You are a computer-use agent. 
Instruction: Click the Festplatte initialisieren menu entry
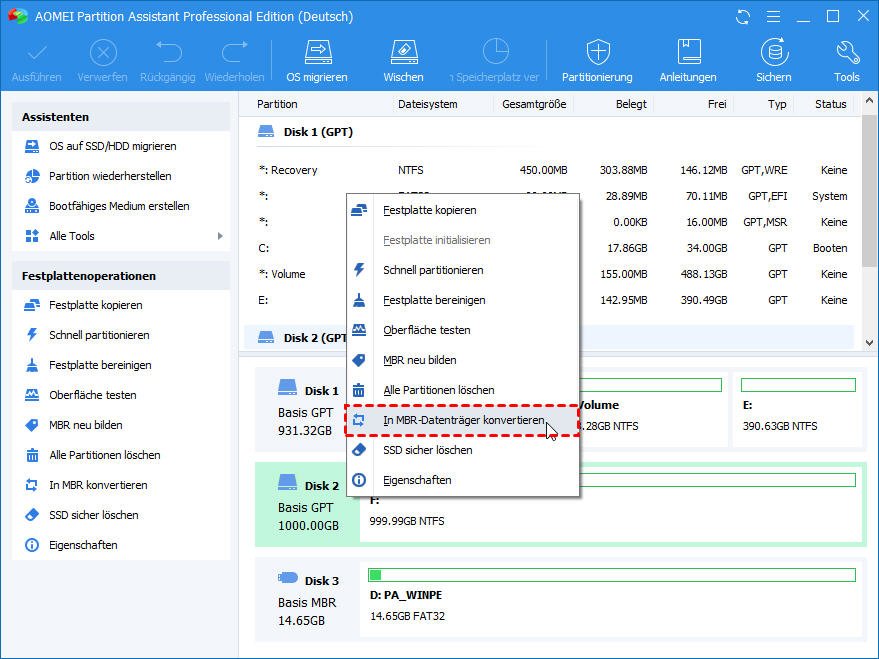[462, 240]
